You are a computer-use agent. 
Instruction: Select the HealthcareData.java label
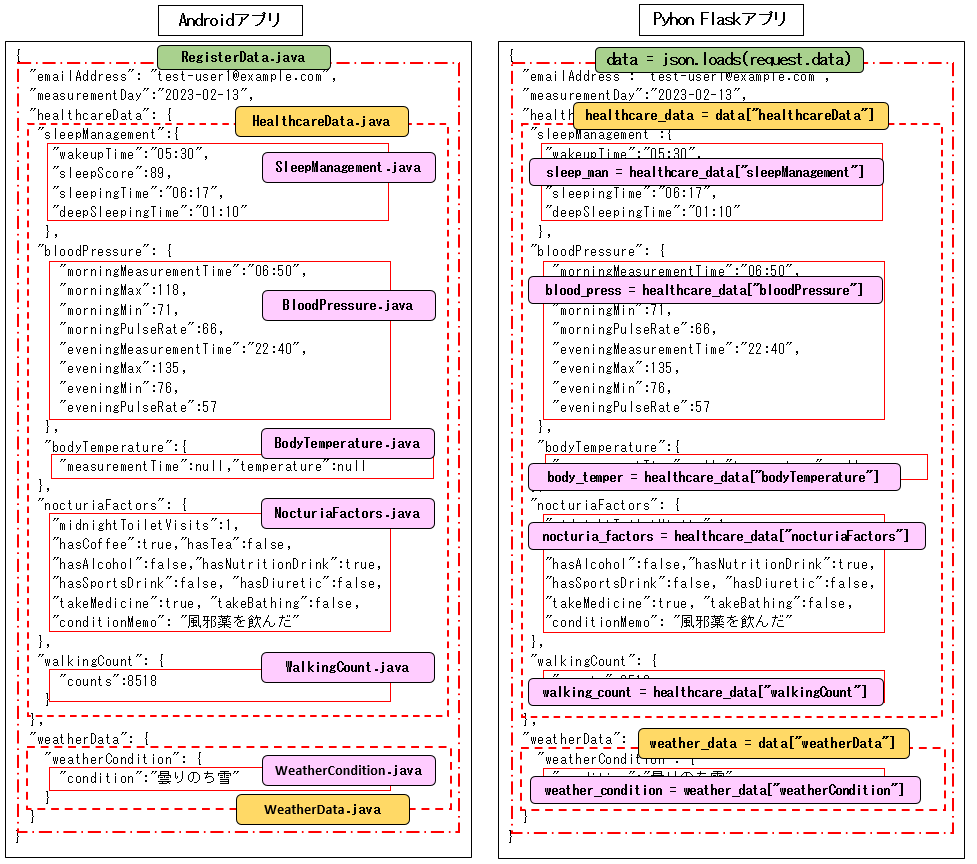click(322, 121)
